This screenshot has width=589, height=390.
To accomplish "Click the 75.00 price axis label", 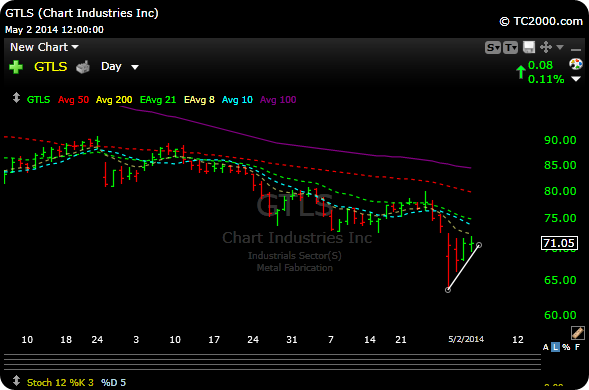I will [x=560, y=218].
